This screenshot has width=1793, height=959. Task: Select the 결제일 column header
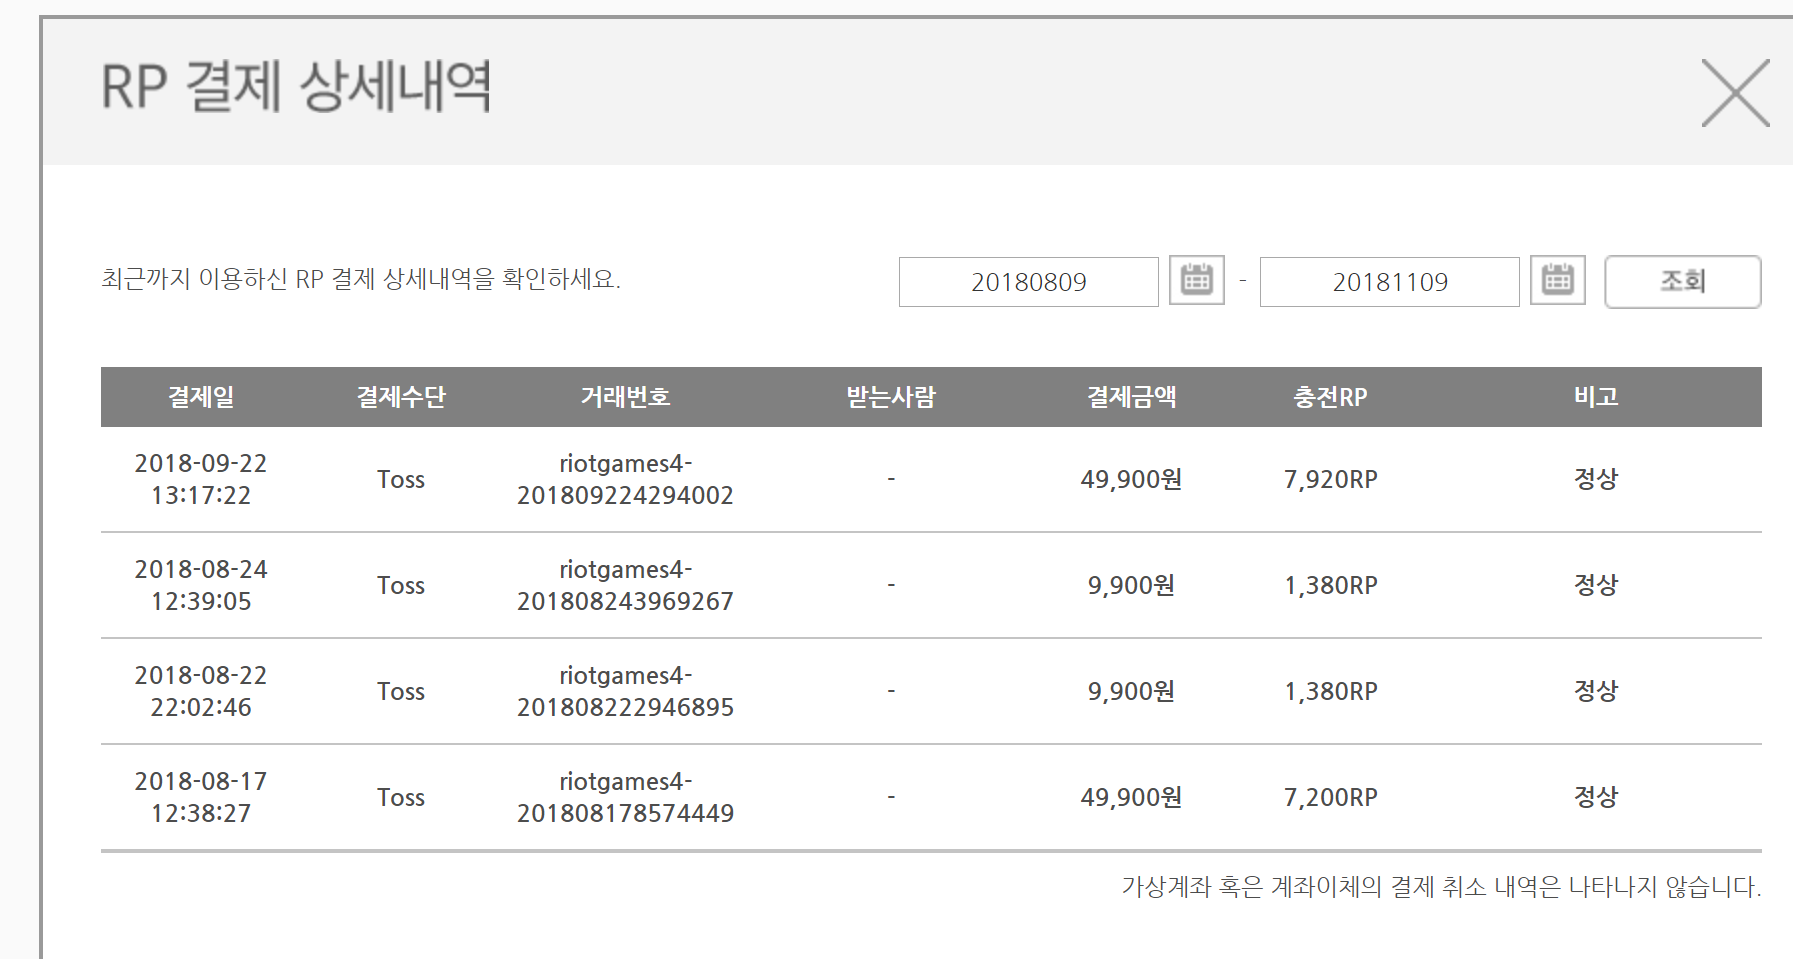(x=201, y=397)
